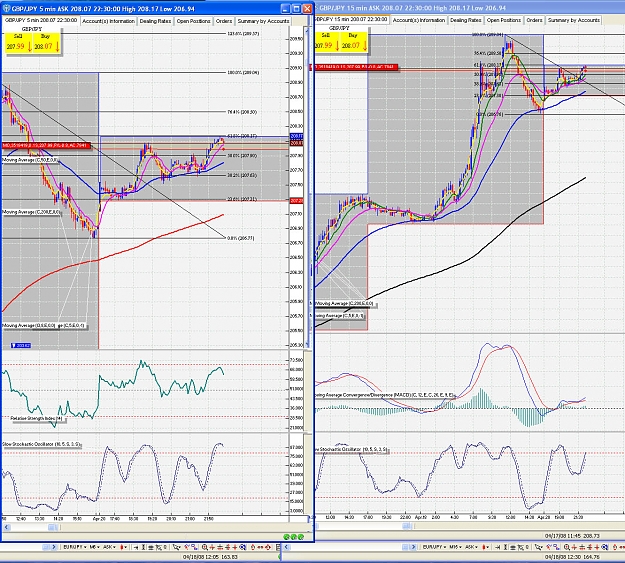This screenshot has width=625, height=563.
Task: Click the grid icon at left toolbar end
Action: tap(279, 547)
